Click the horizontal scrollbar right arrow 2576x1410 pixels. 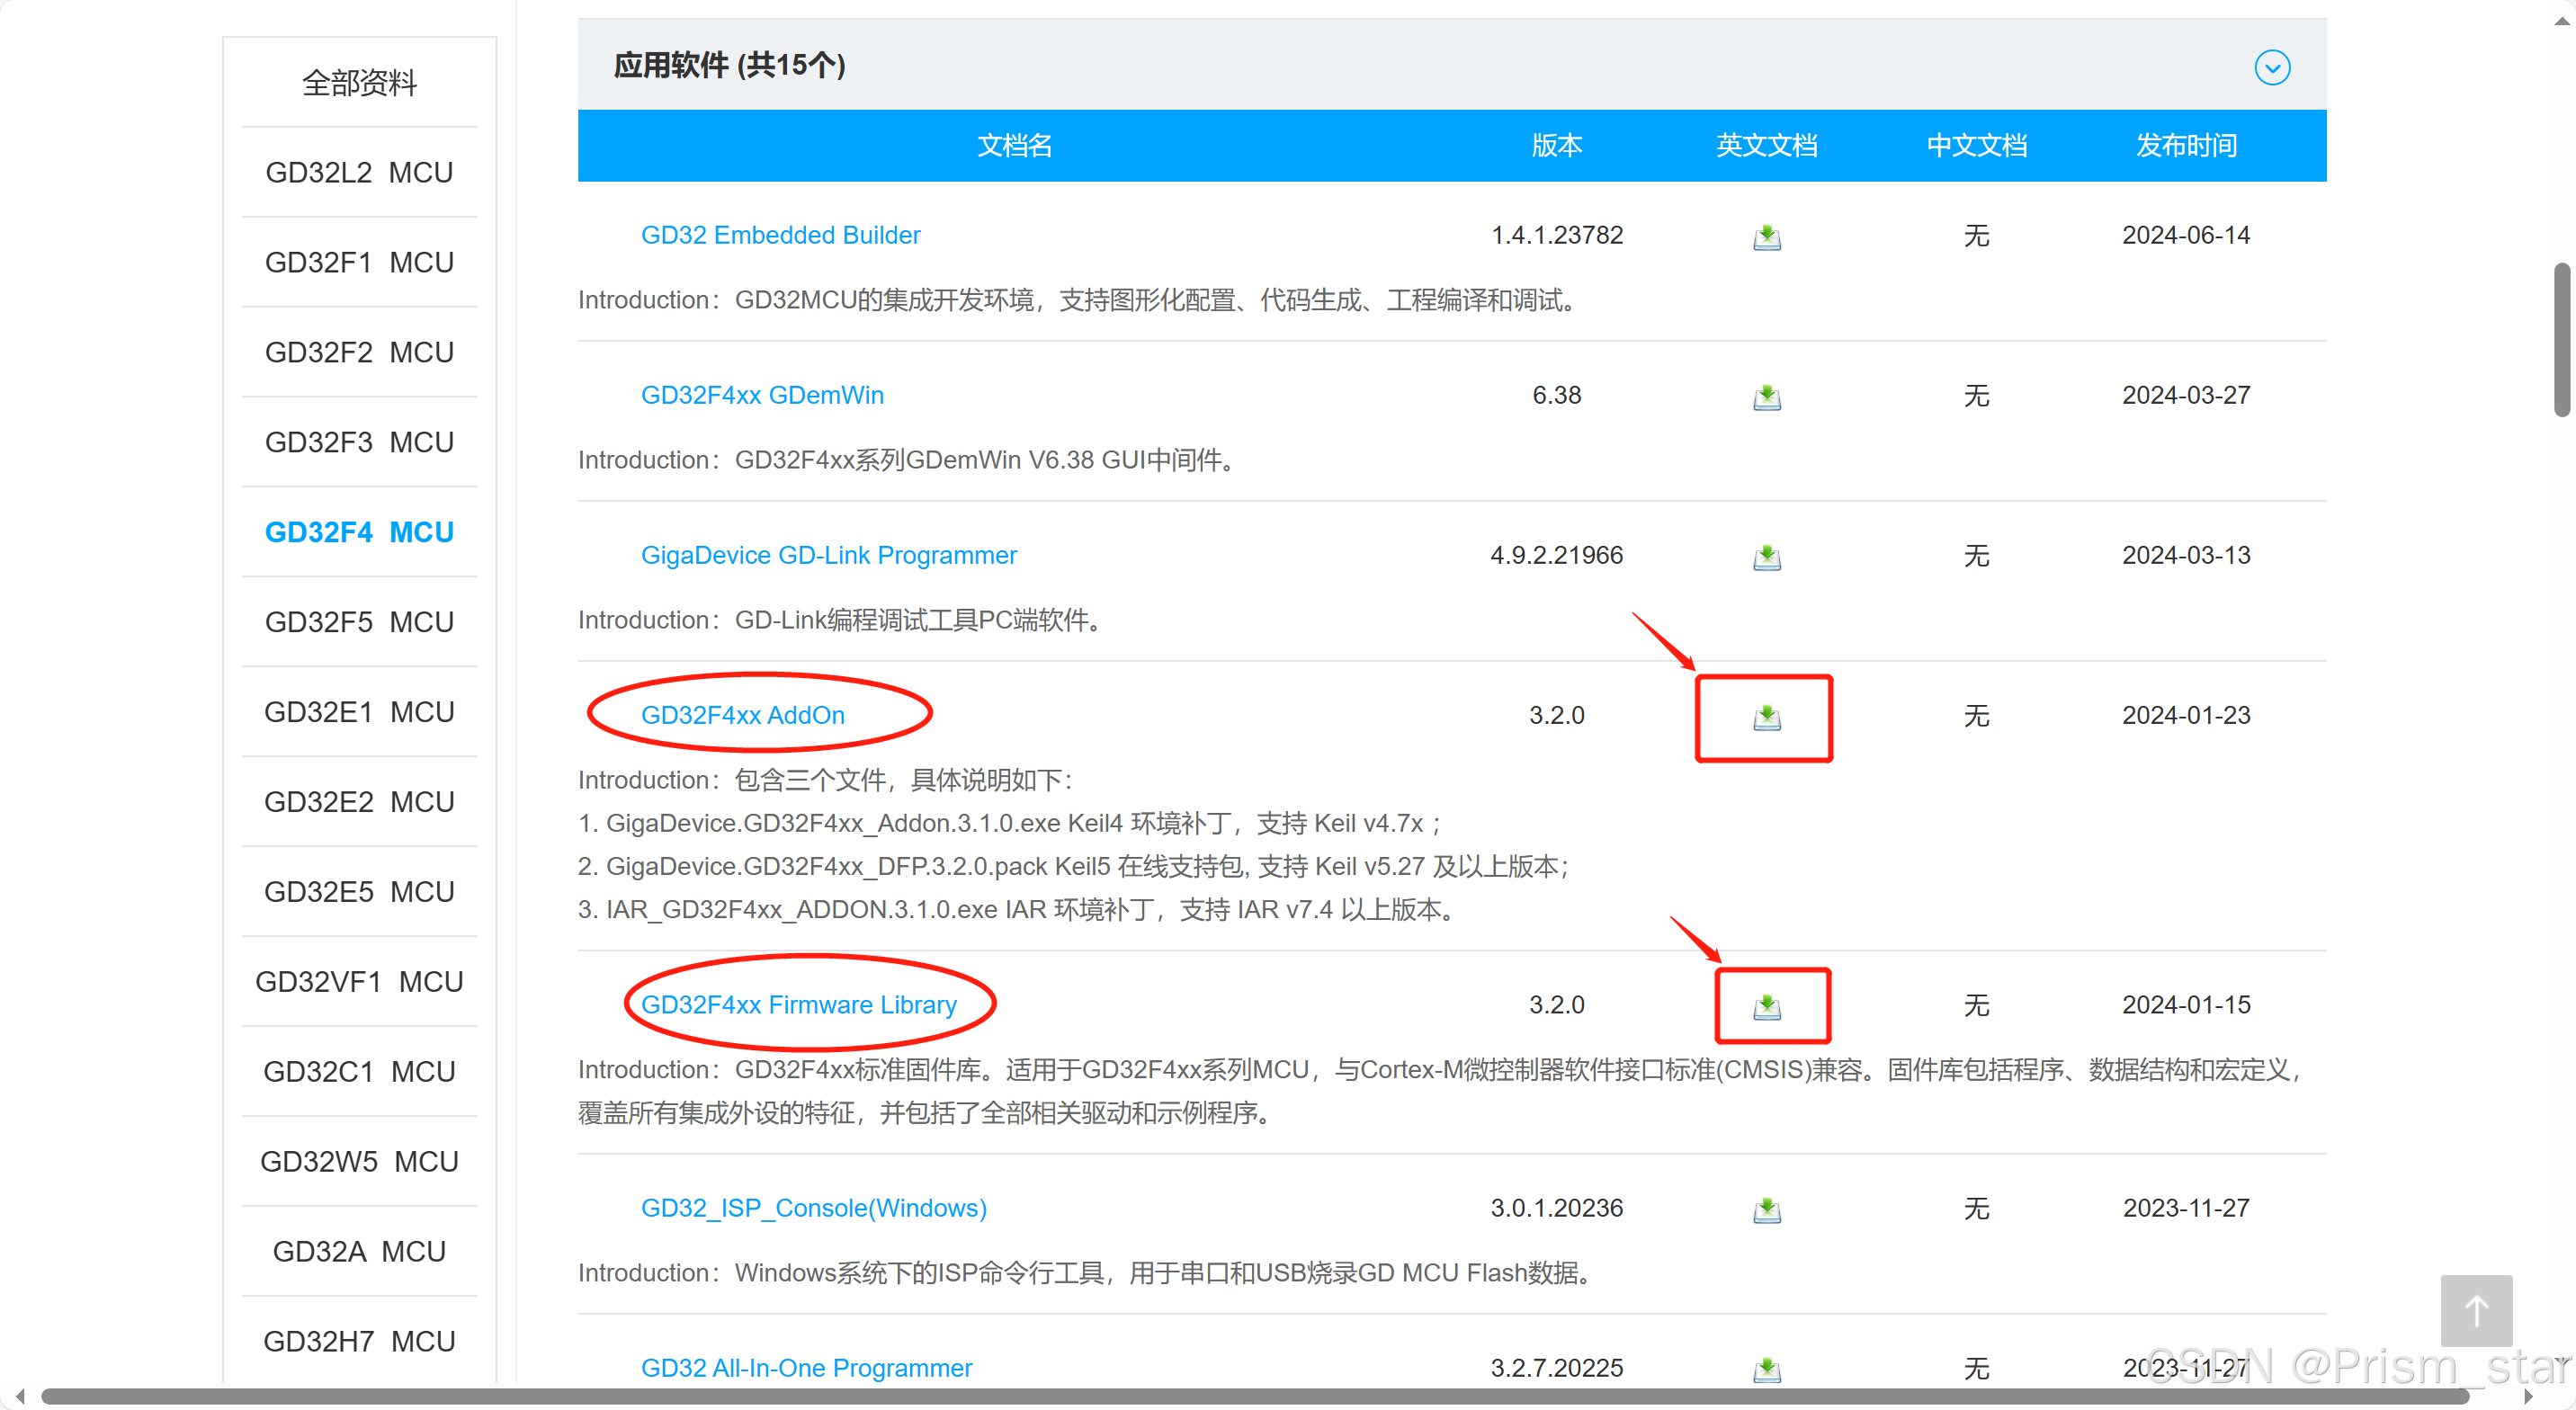[2529, 1396]
